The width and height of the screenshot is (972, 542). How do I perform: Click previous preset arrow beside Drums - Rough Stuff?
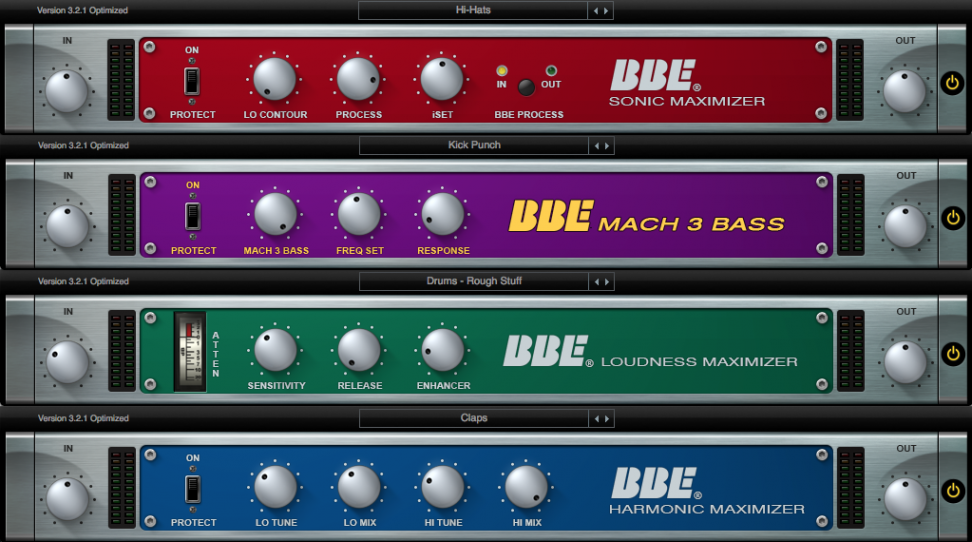(x=595, y=283)
